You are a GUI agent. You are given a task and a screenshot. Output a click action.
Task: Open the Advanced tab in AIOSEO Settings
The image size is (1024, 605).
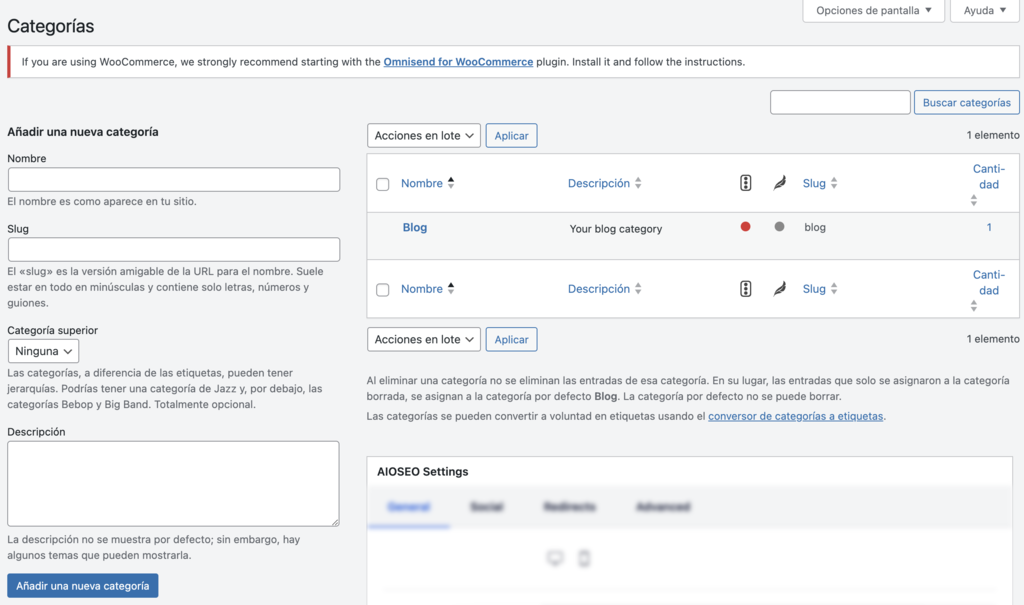point(663,507)
